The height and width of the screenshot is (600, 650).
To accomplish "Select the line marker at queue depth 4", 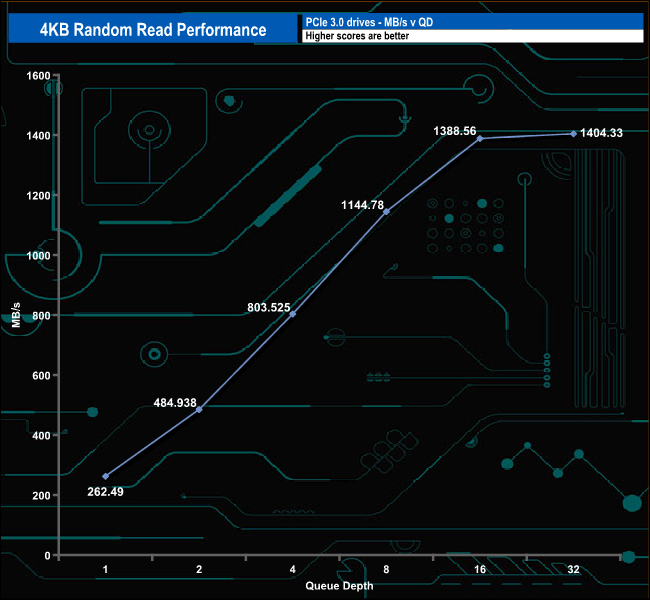I will coord(293,314).
